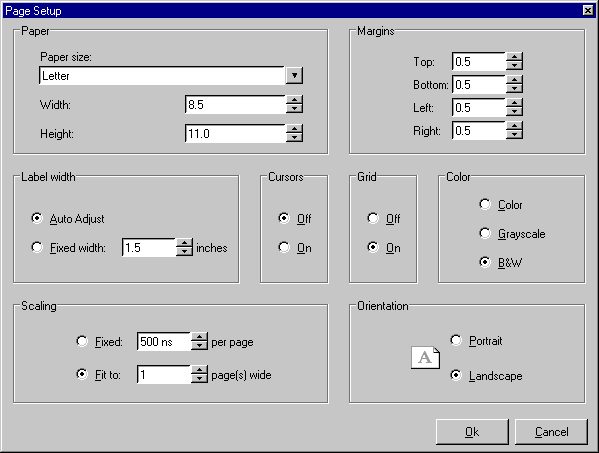Decrease the Right margin value
Screen dimensions: 599x453
coord(514,134)
